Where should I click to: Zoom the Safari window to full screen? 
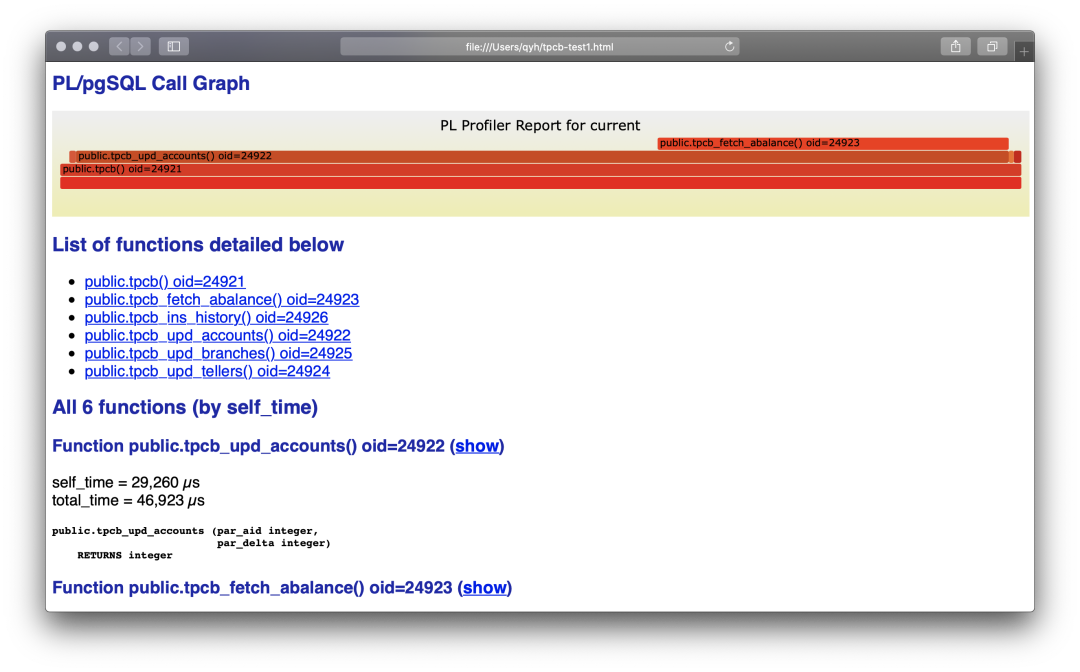pos(94,46)
